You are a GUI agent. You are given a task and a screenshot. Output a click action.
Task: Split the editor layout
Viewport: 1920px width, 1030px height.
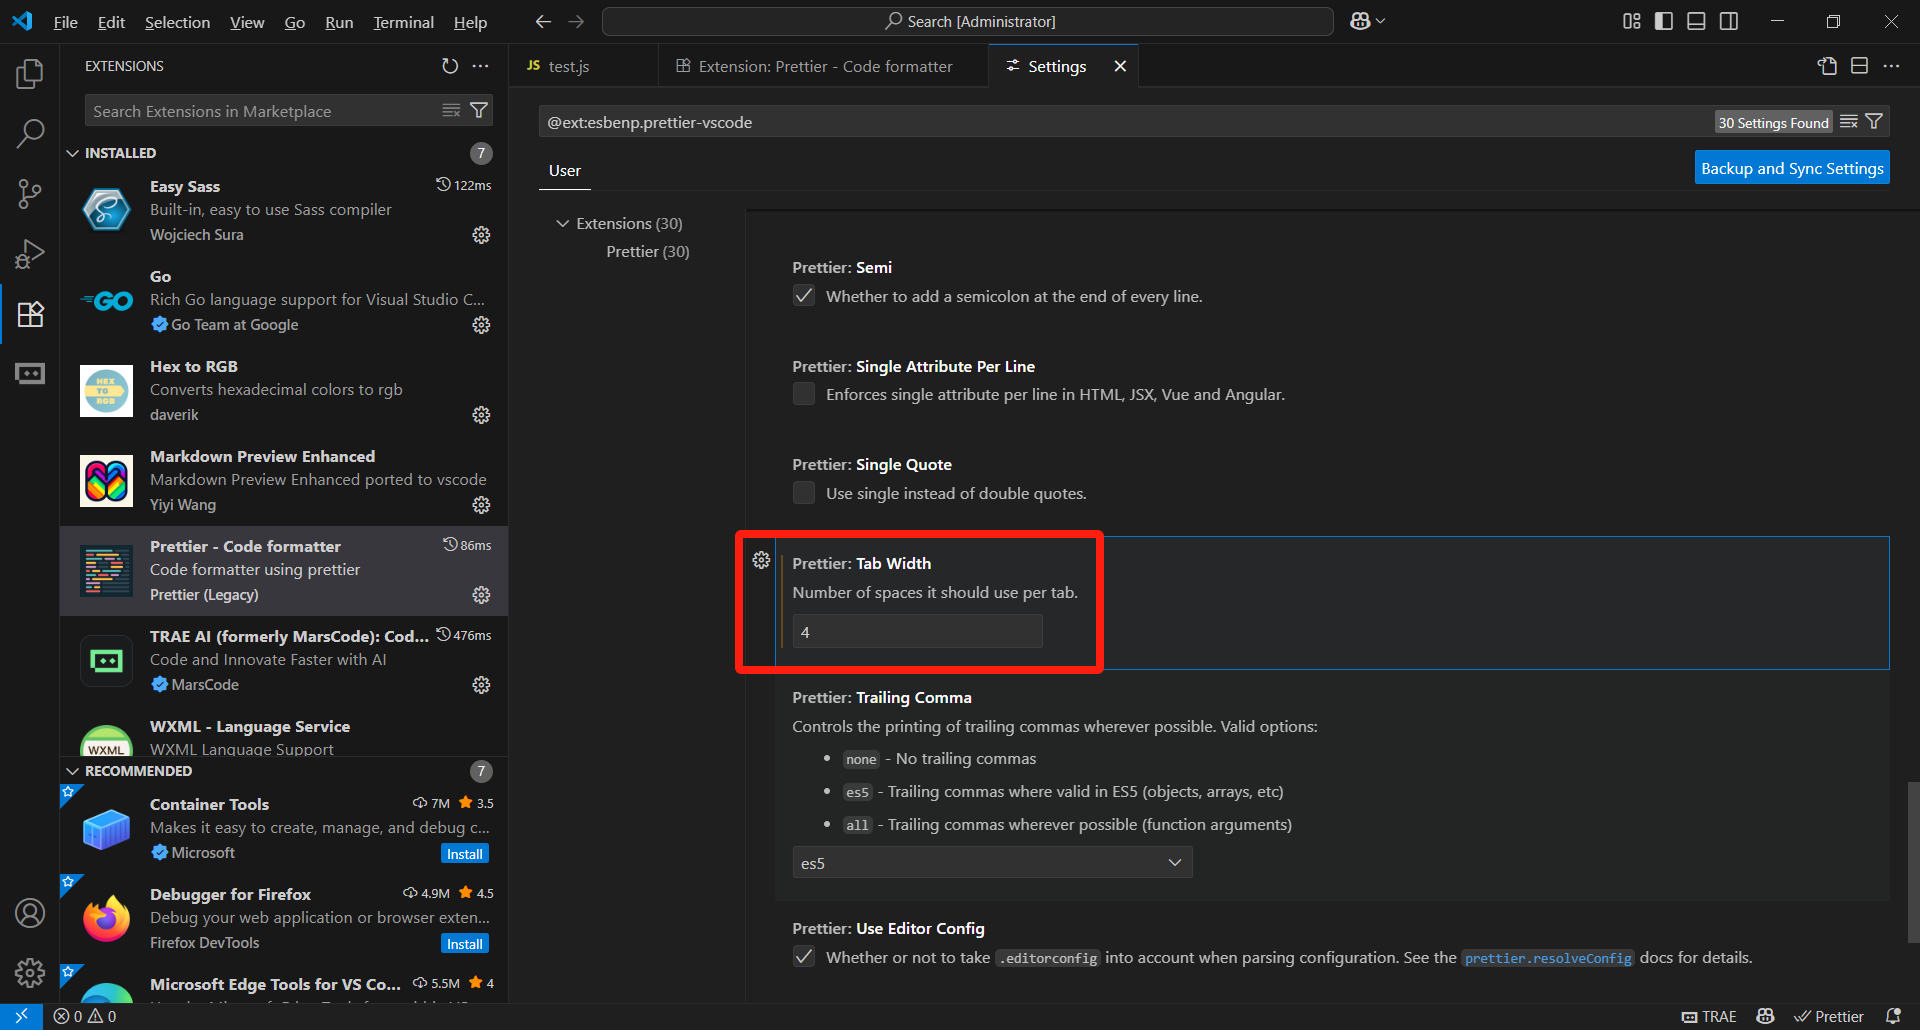tap(1859, 66)
